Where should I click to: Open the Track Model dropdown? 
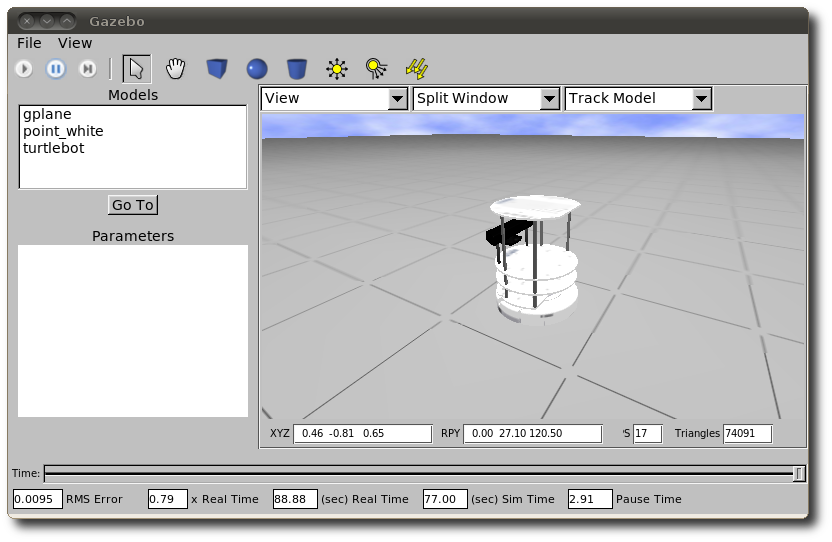click(x=638, y=98)
